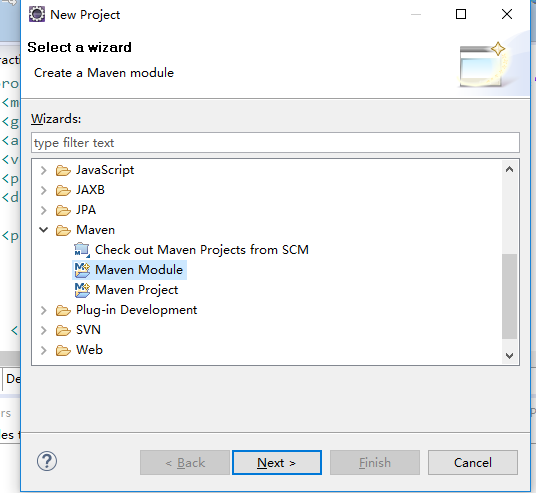Click the JavaScript folder icon
Image resolution: width=536 pixels, height=493 pixels.
[x=63, y=170]
